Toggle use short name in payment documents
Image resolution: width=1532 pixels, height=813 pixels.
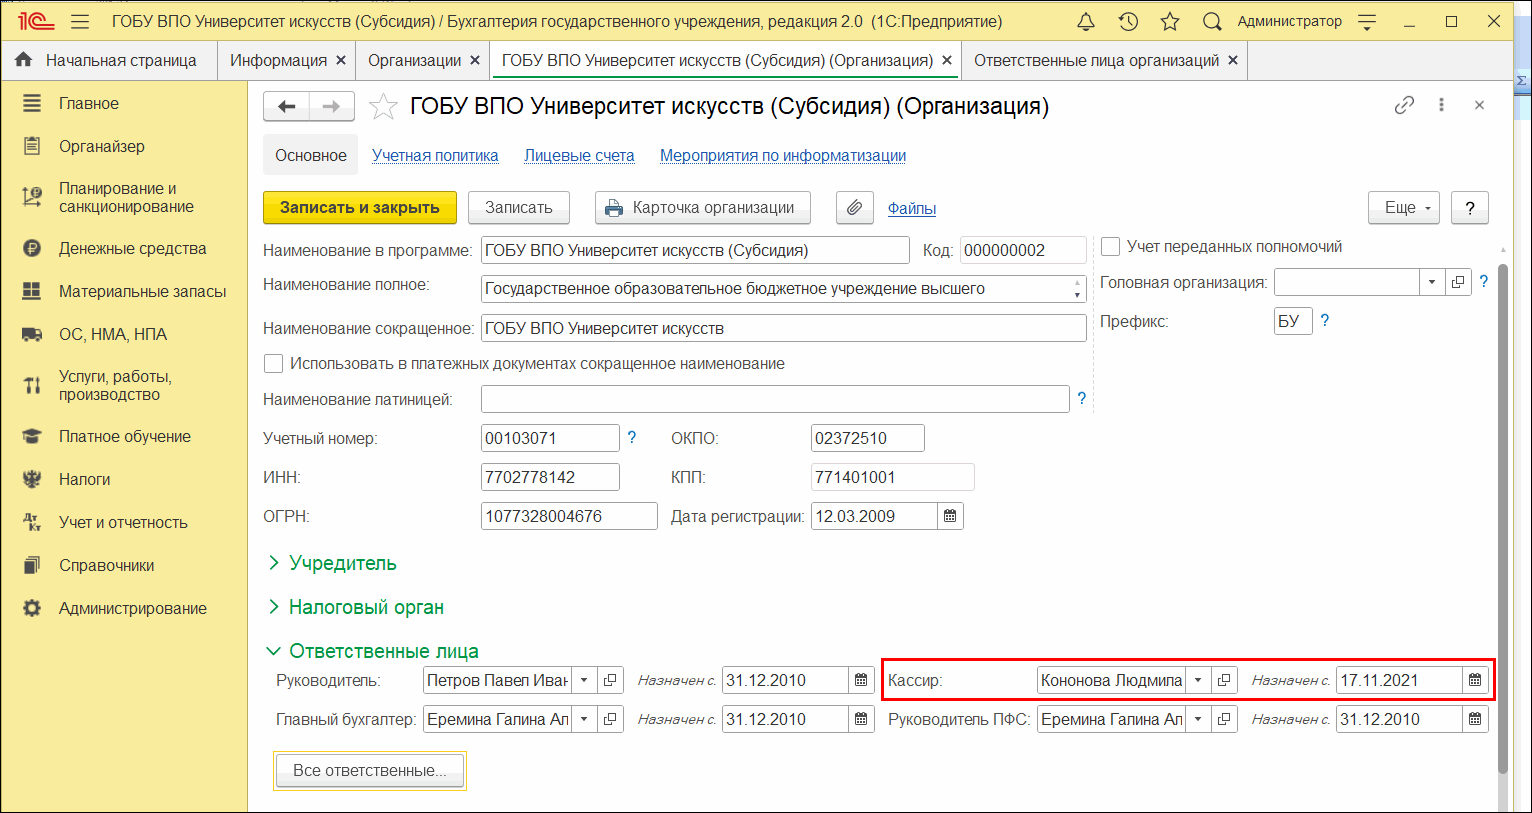273,363
